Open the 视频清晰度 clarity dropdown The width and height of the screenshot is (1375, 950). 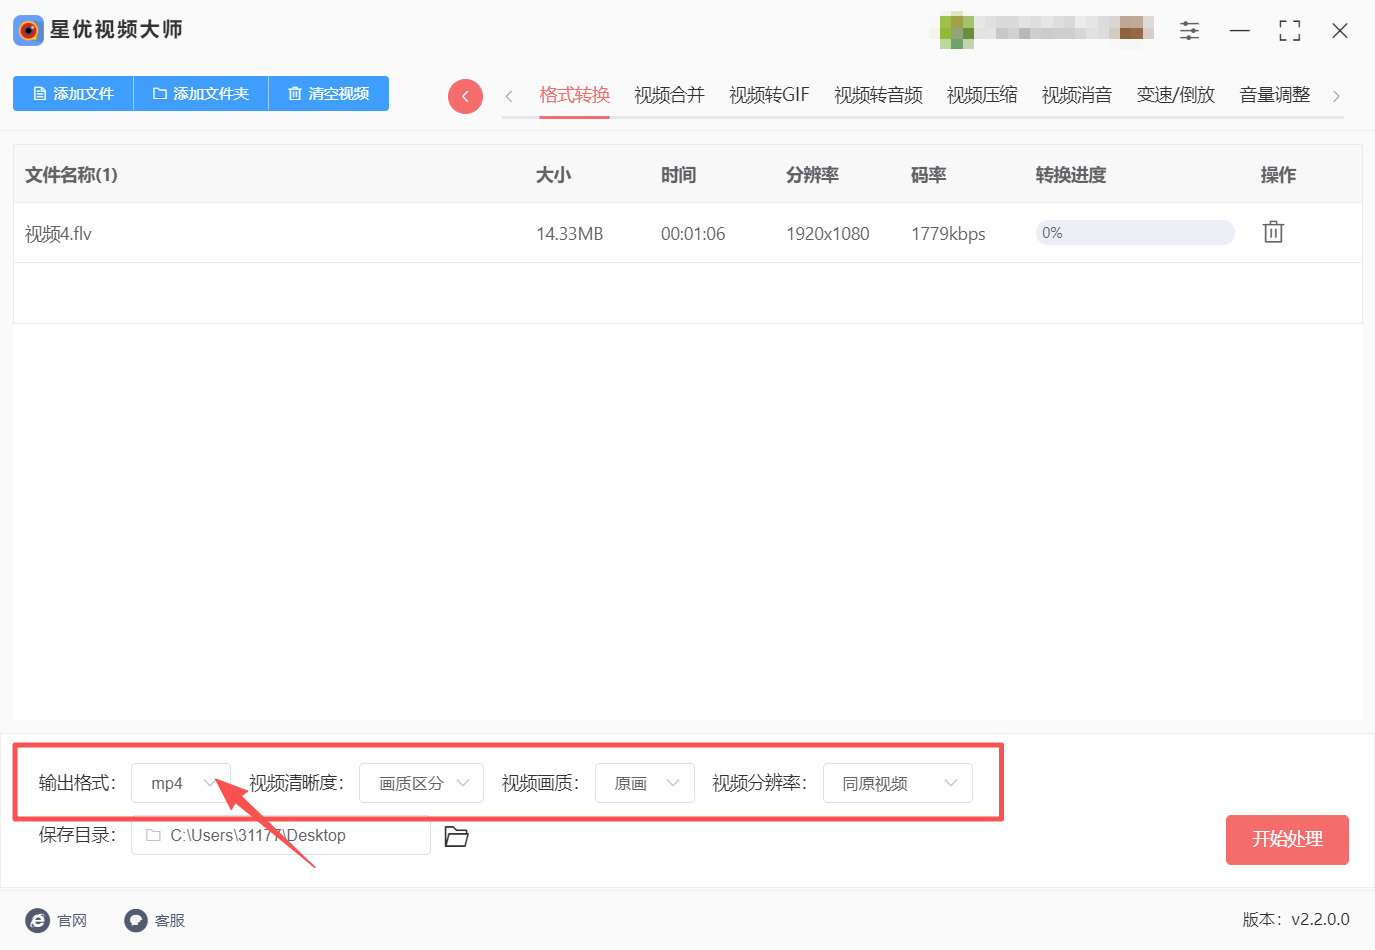[421, 783]
